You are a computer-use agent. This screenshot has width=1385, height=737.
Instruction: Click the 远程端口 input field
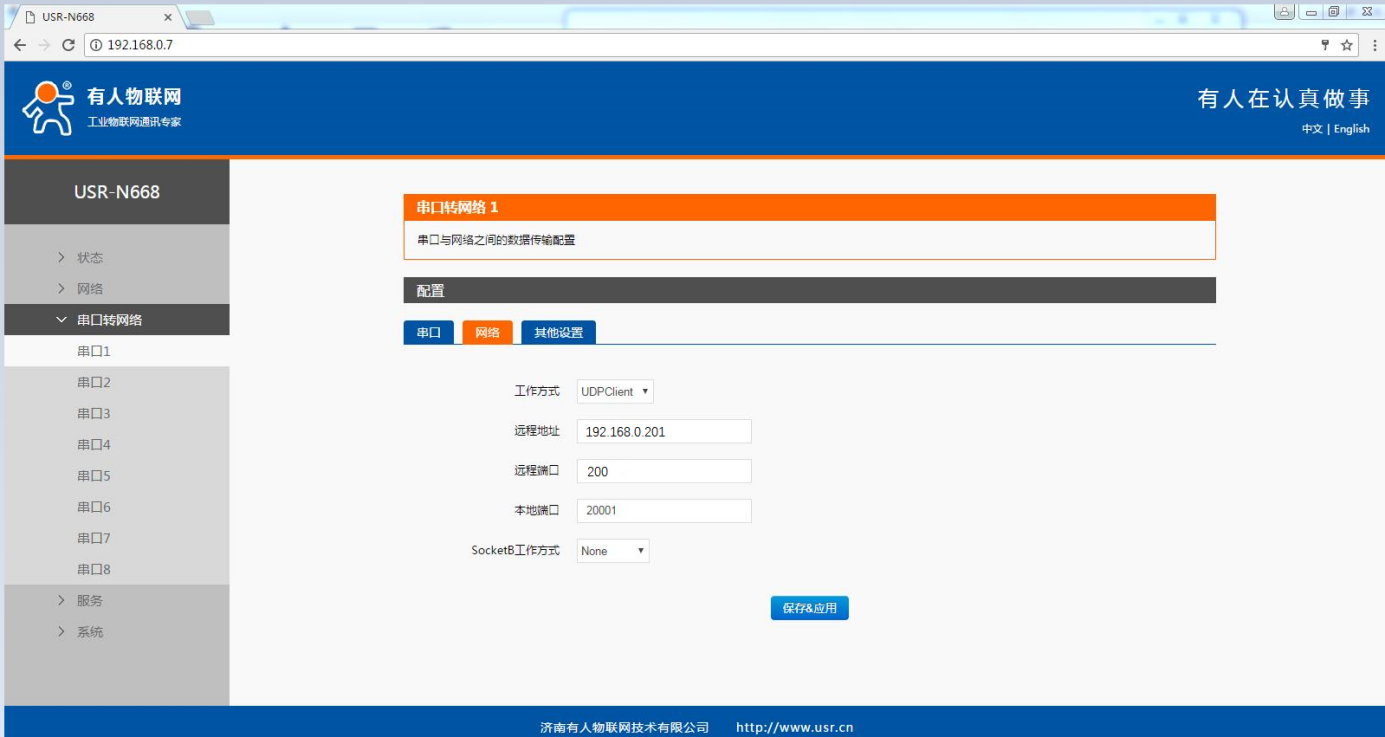[664, 472]
